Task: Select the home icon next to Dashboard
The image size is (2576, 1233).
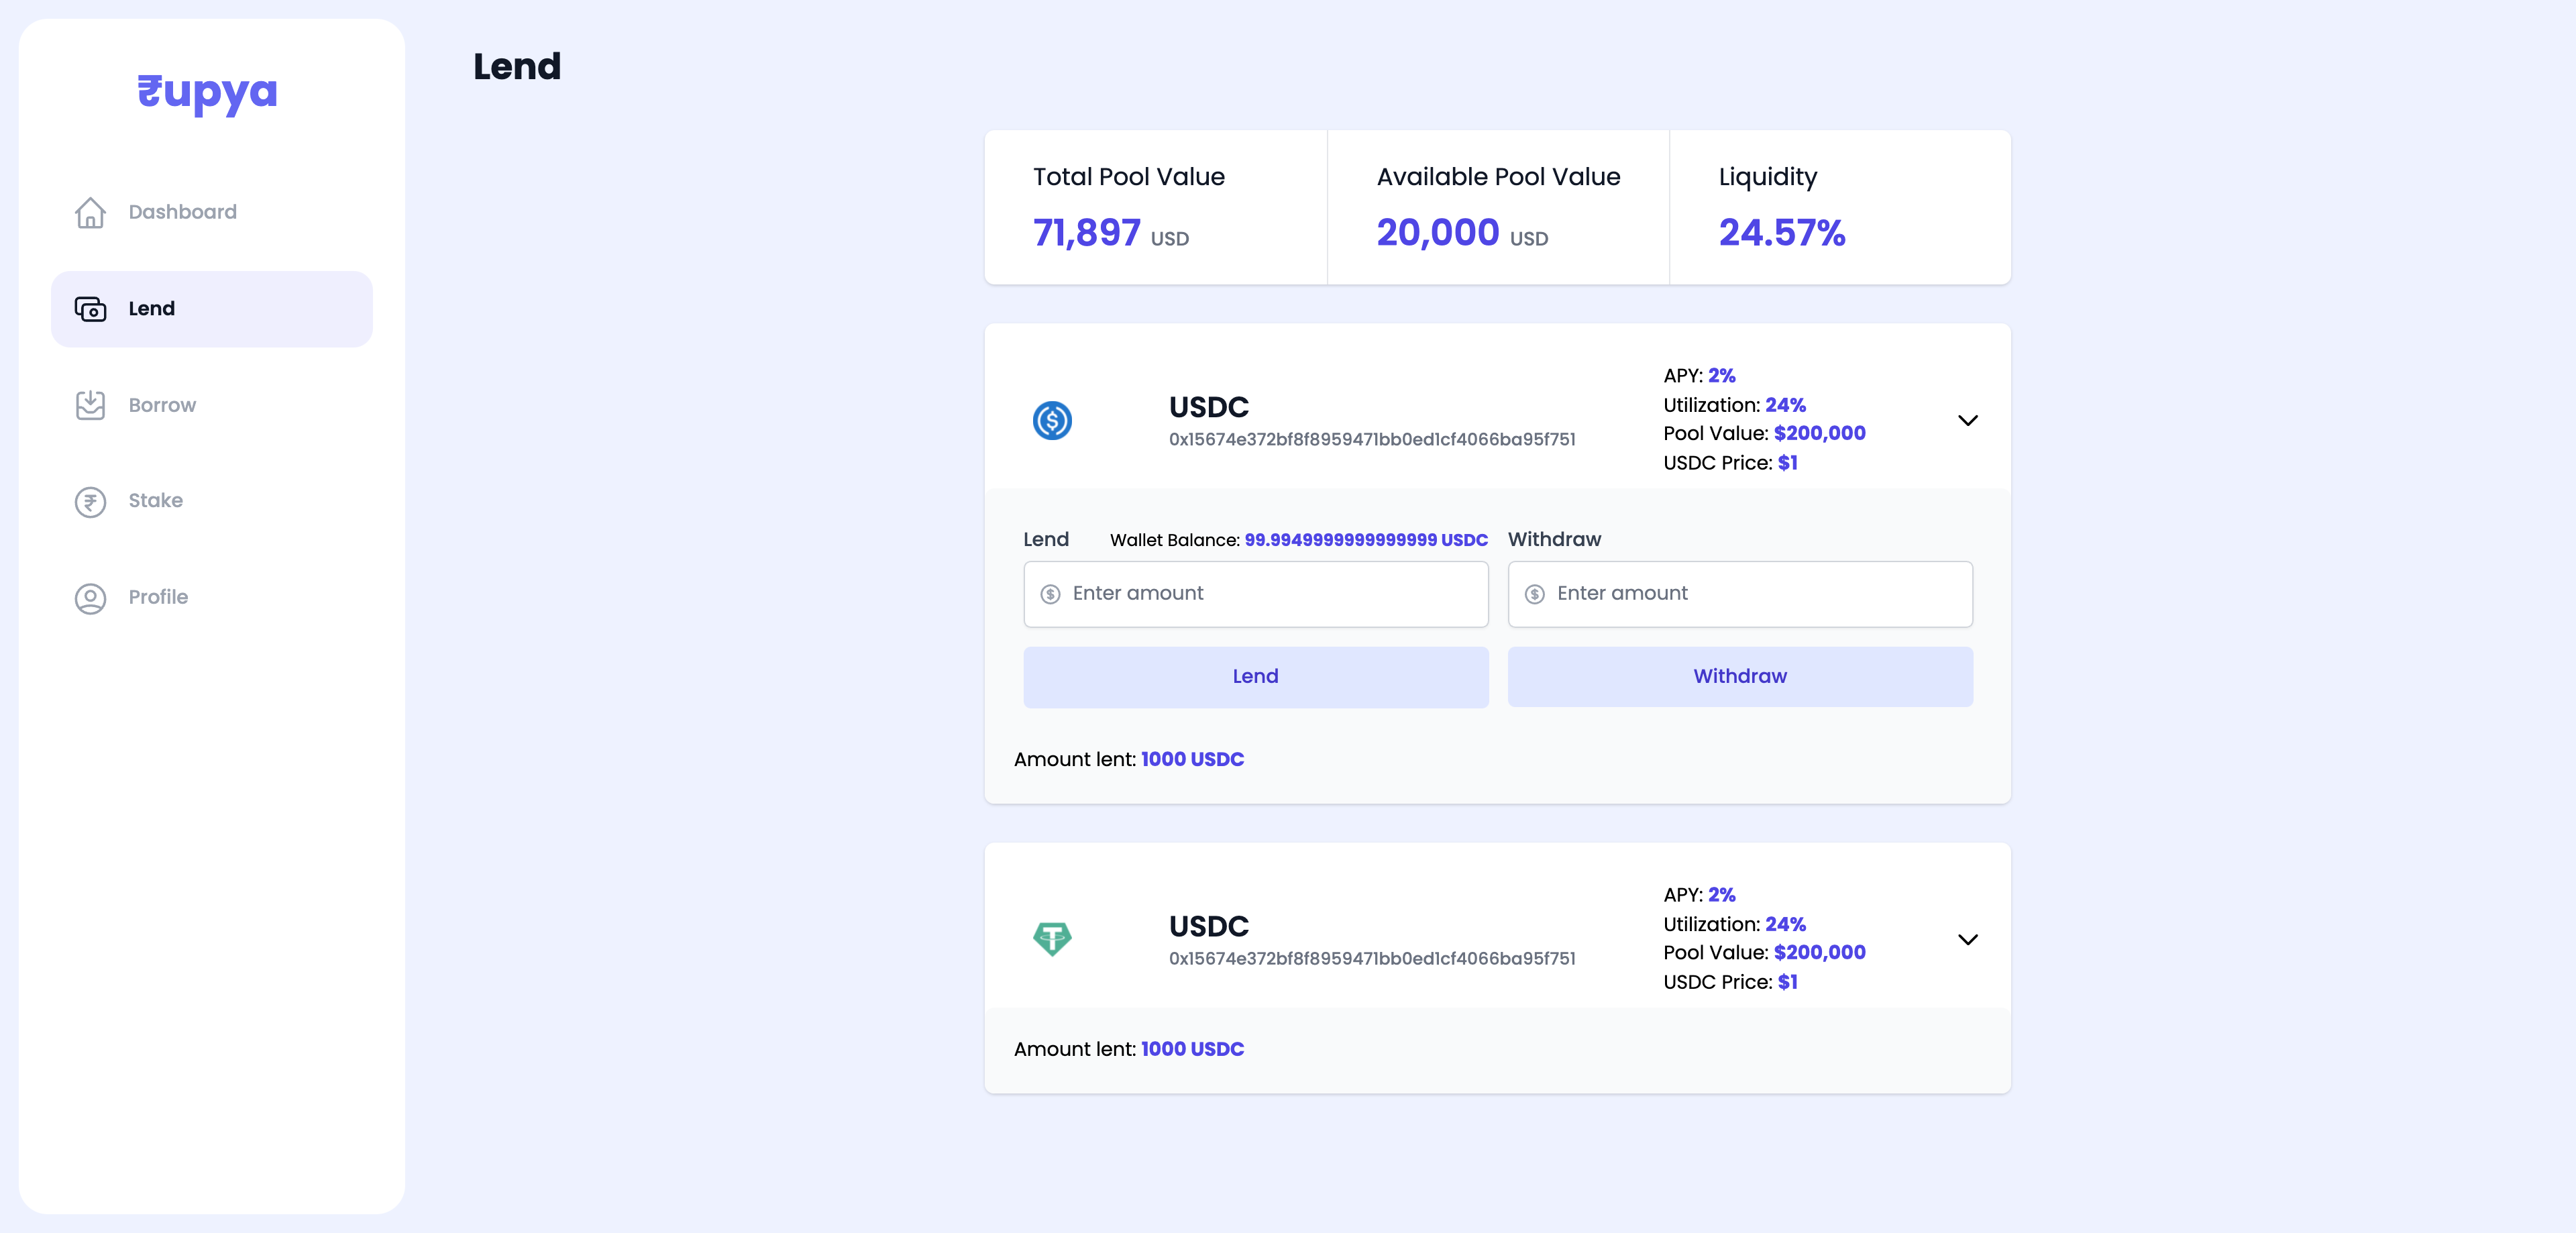Action: 91,213
